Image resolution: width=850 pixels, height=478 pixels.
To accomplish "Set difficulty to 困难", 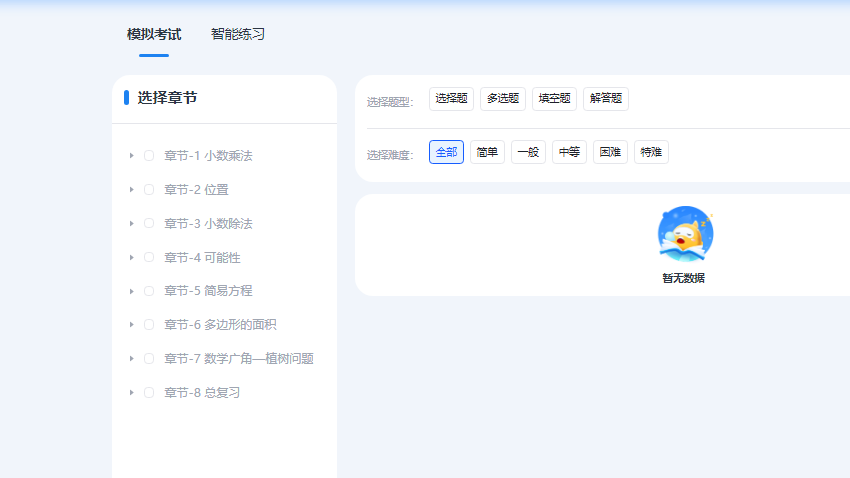I will [x=610, y=152].
